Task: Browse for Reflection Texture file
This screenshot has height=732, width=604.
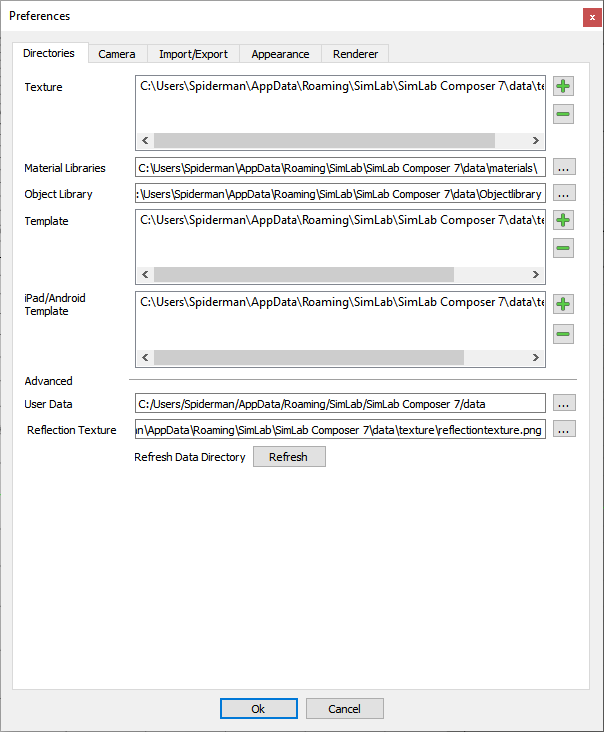Action: click(x=564, y=430)
